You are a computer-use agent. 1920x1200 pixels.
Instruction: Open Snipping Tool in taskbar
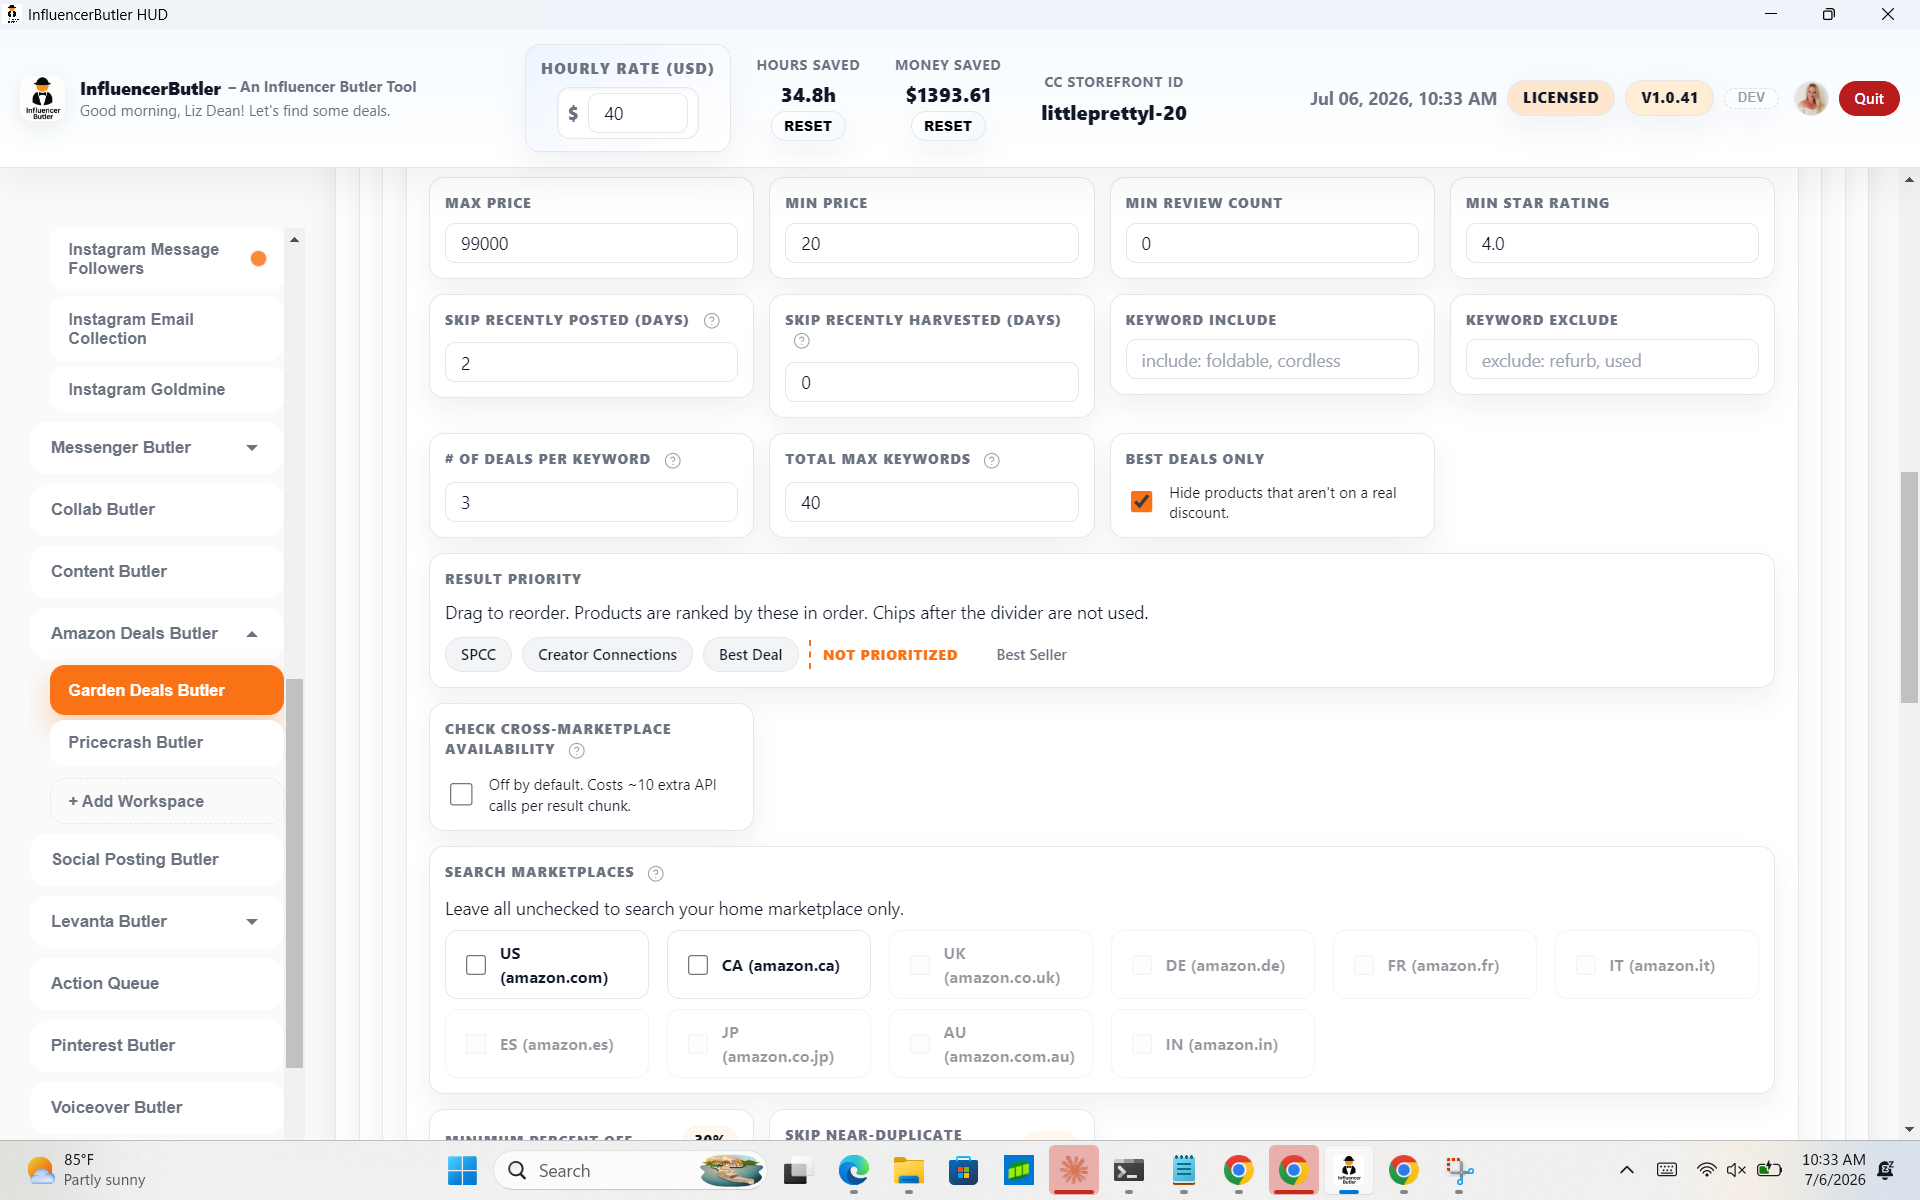pos(1458,1170)
